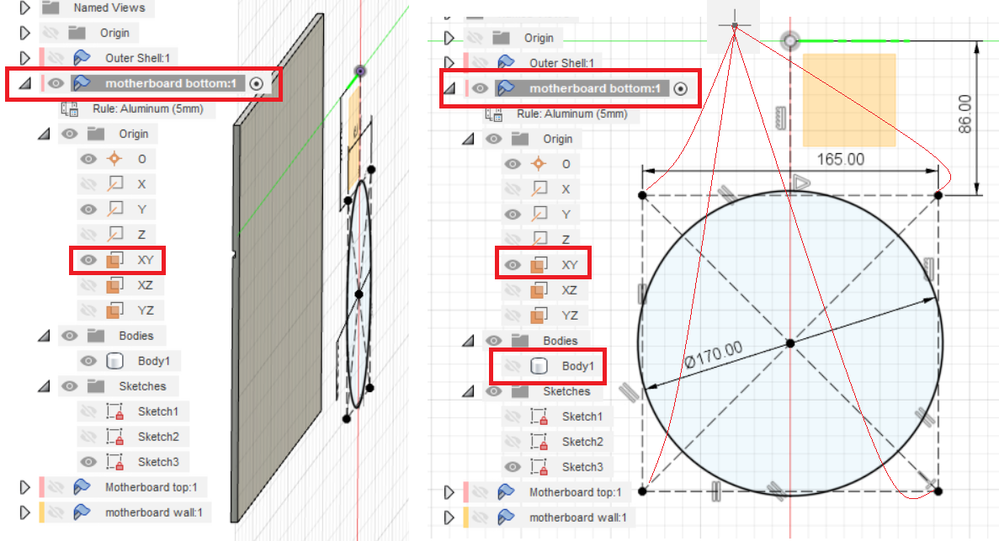Select the Named Views folder icon

[x=51, y=8]
